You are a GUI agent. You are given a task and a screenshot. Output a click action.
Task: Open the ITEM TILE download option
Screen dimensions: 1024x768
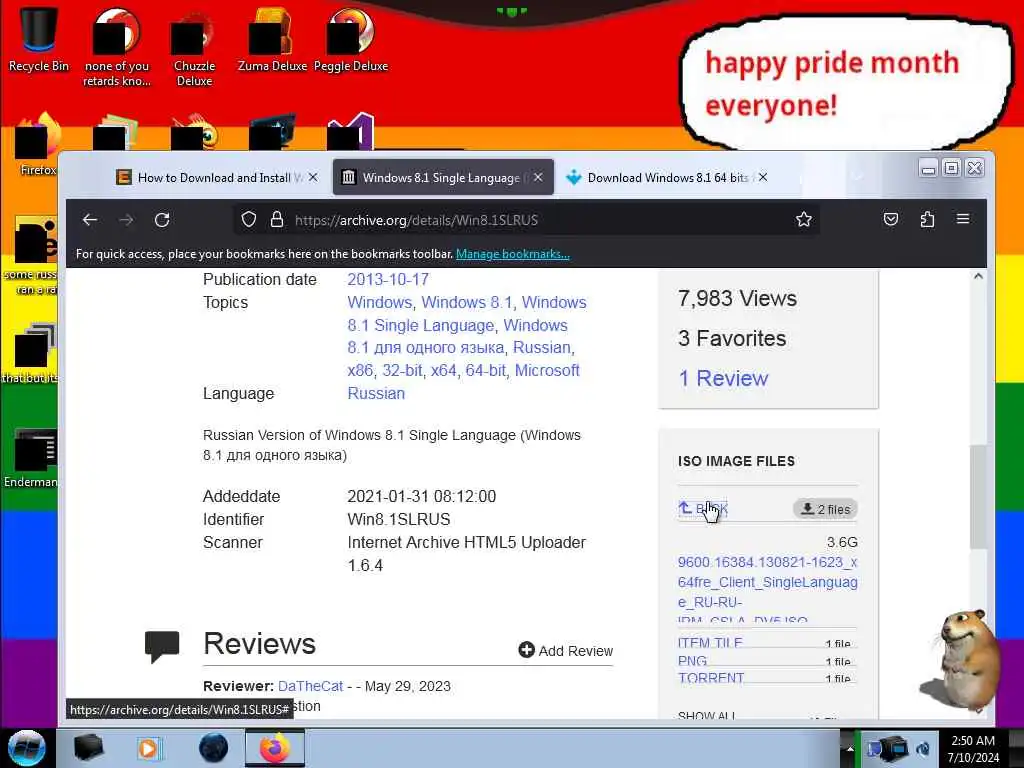click(x=710, y=643)
